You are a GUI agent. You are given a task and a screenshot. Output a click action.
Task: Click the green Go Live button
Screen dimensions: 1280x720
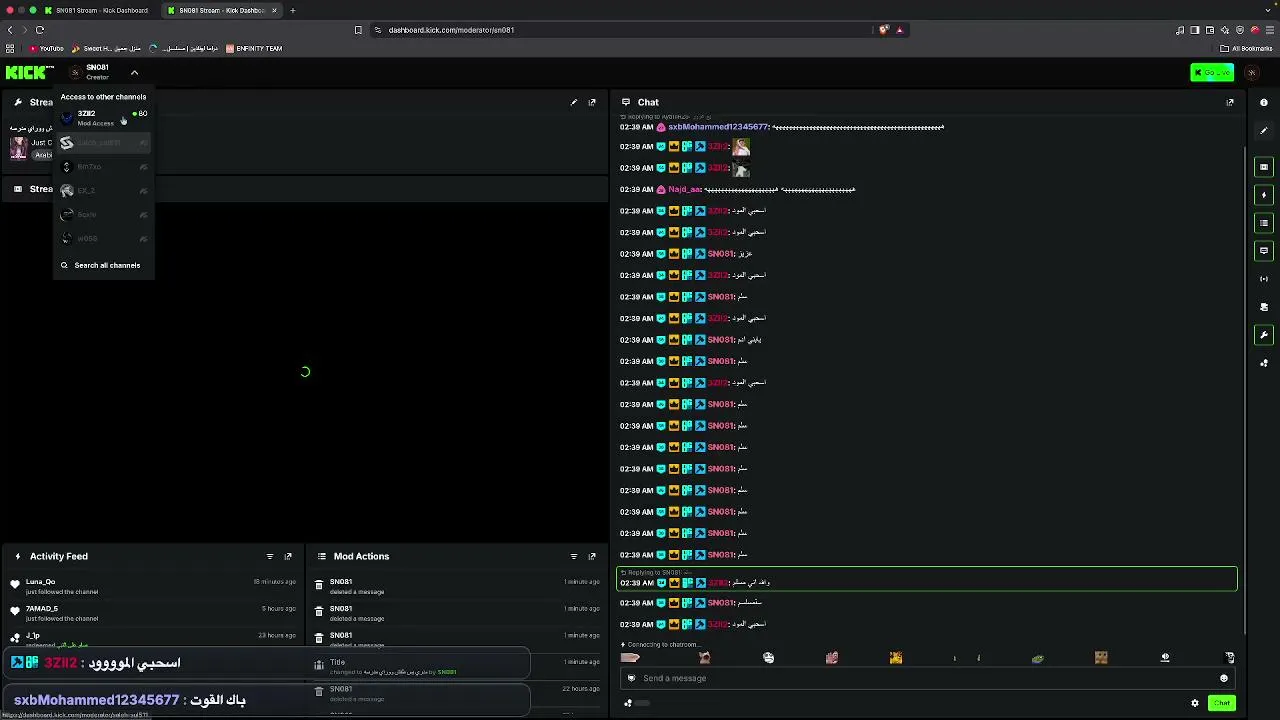[1212, 72]
